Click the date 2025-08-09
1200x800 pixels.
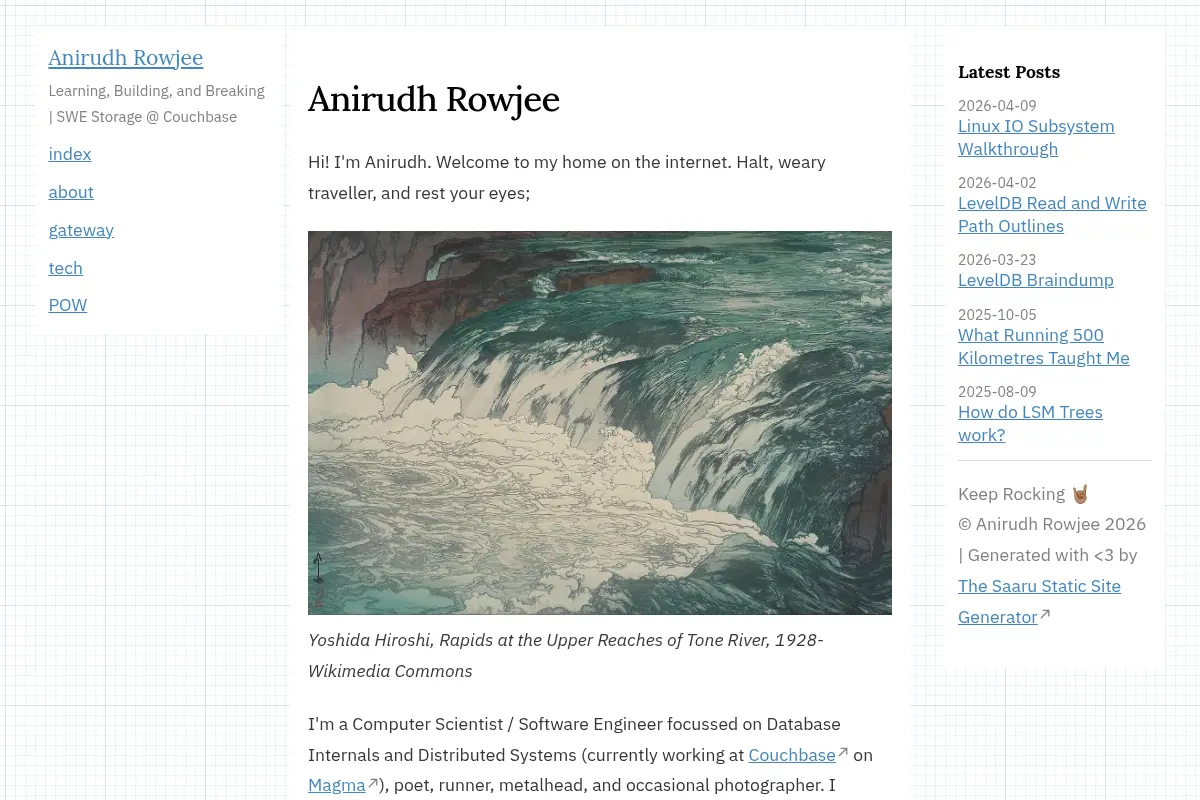(x=997, y=392)
